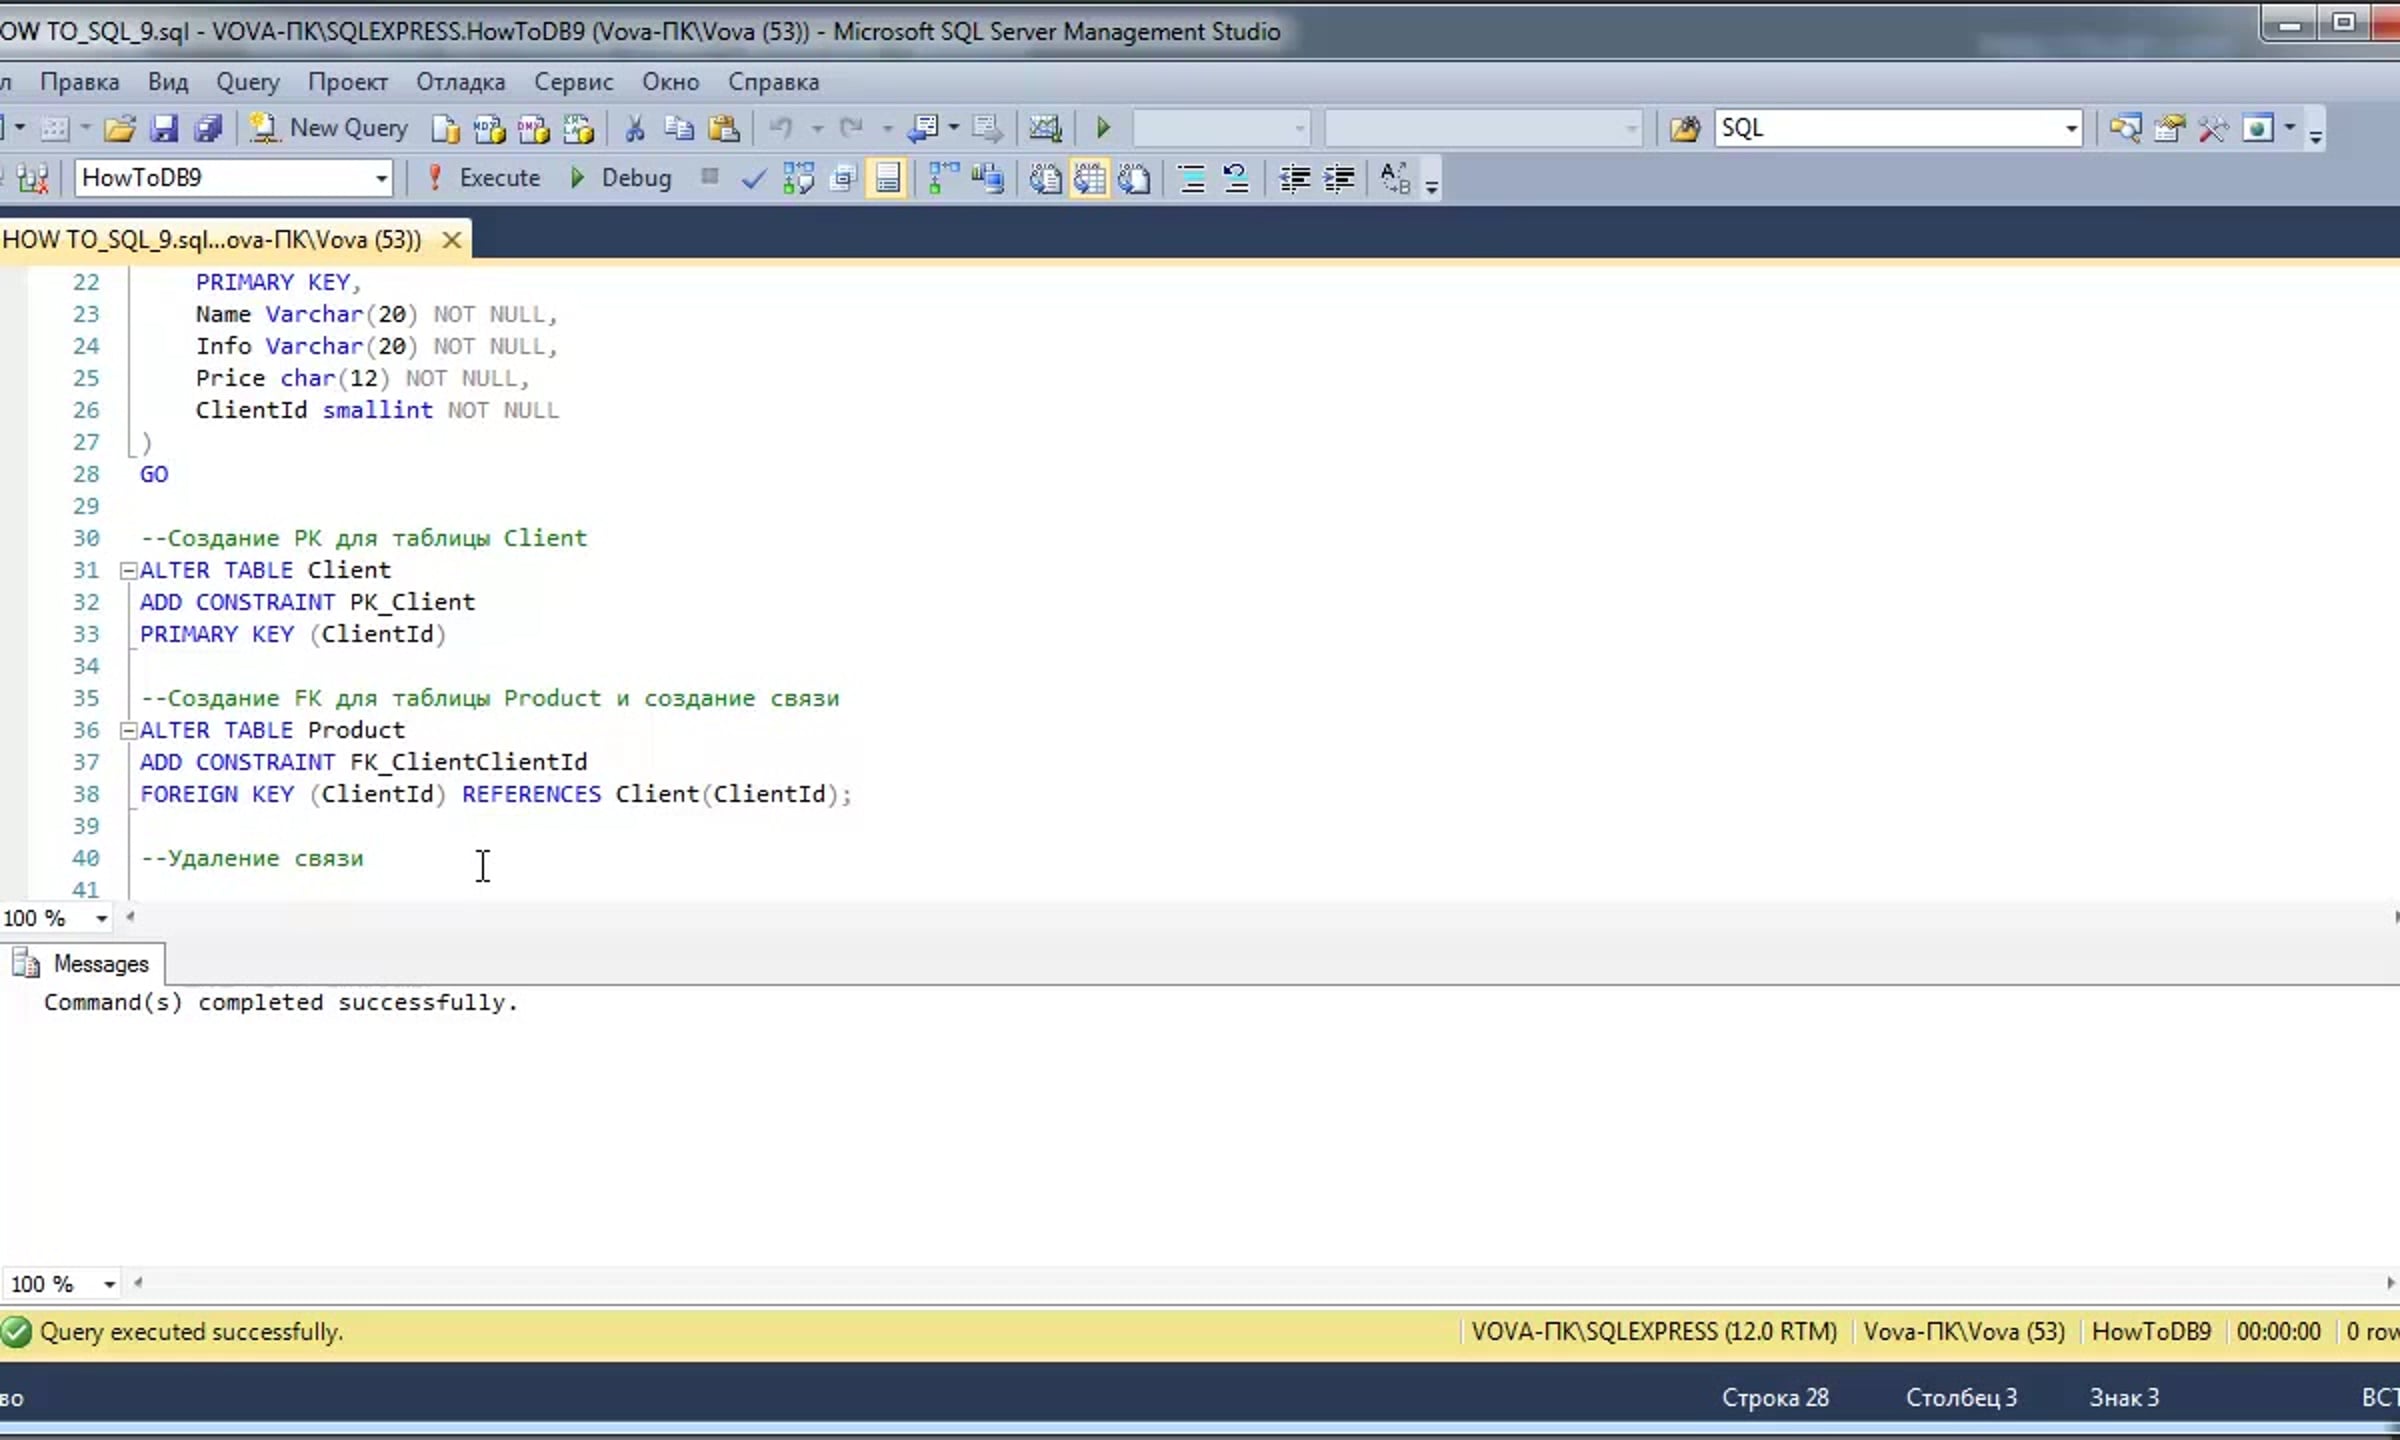Open the editor 100 % zoom dropdown
2400x1440 pixels.
(x=101, y=918)
